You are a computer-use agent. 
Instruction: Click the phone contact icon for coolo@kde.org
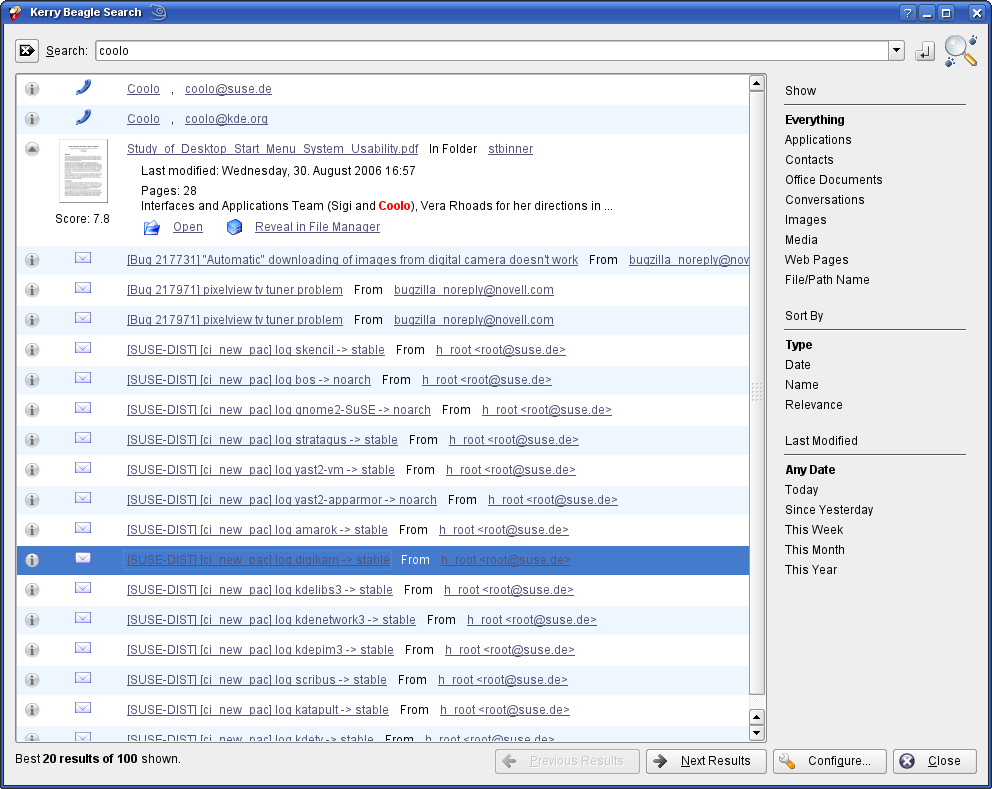coord(83,117)
